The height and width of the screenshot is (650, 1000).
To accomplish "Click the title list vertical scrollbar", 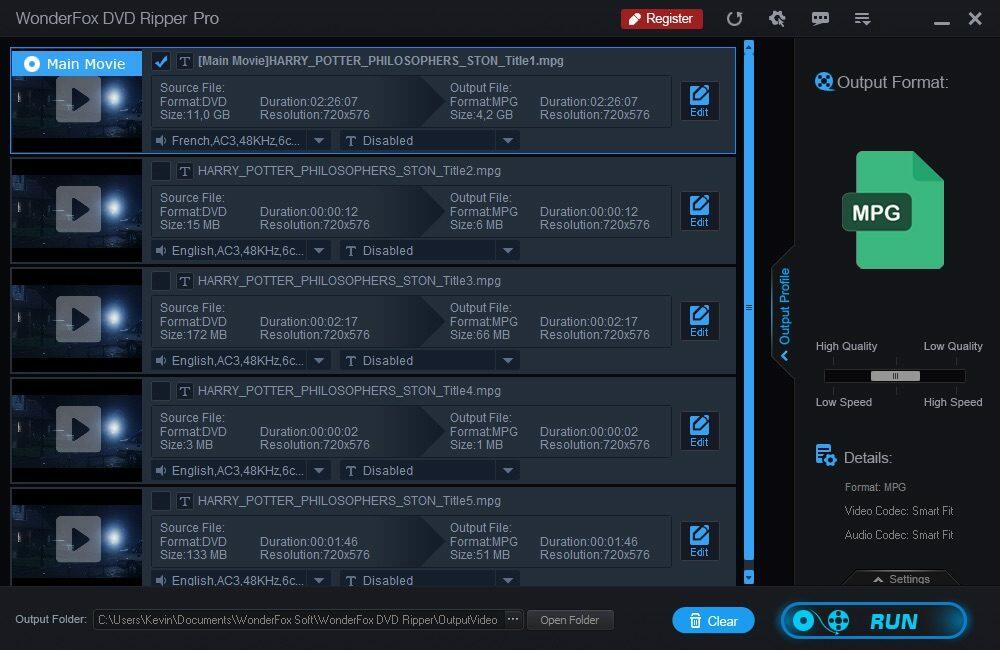I will click(749, 306).
